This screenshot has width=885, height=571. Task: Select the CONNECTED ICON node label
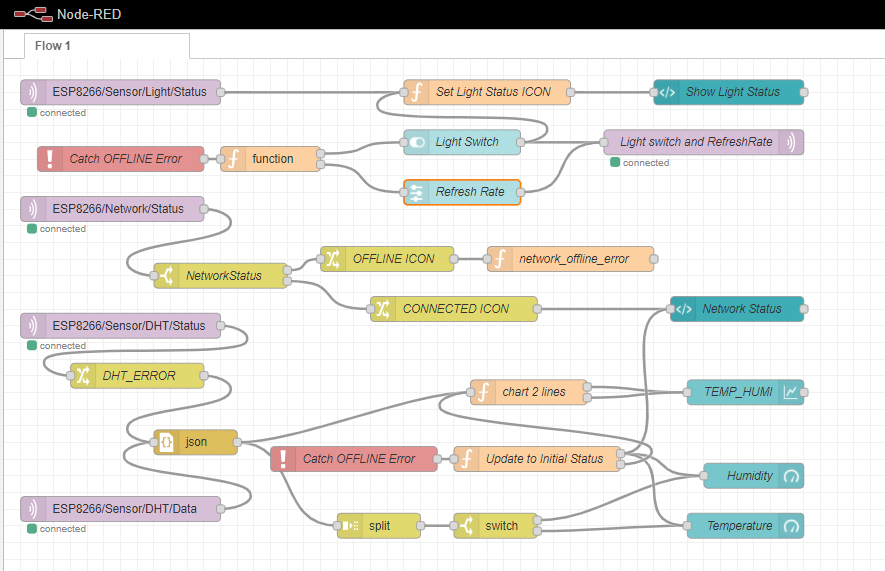coord(455,309)
